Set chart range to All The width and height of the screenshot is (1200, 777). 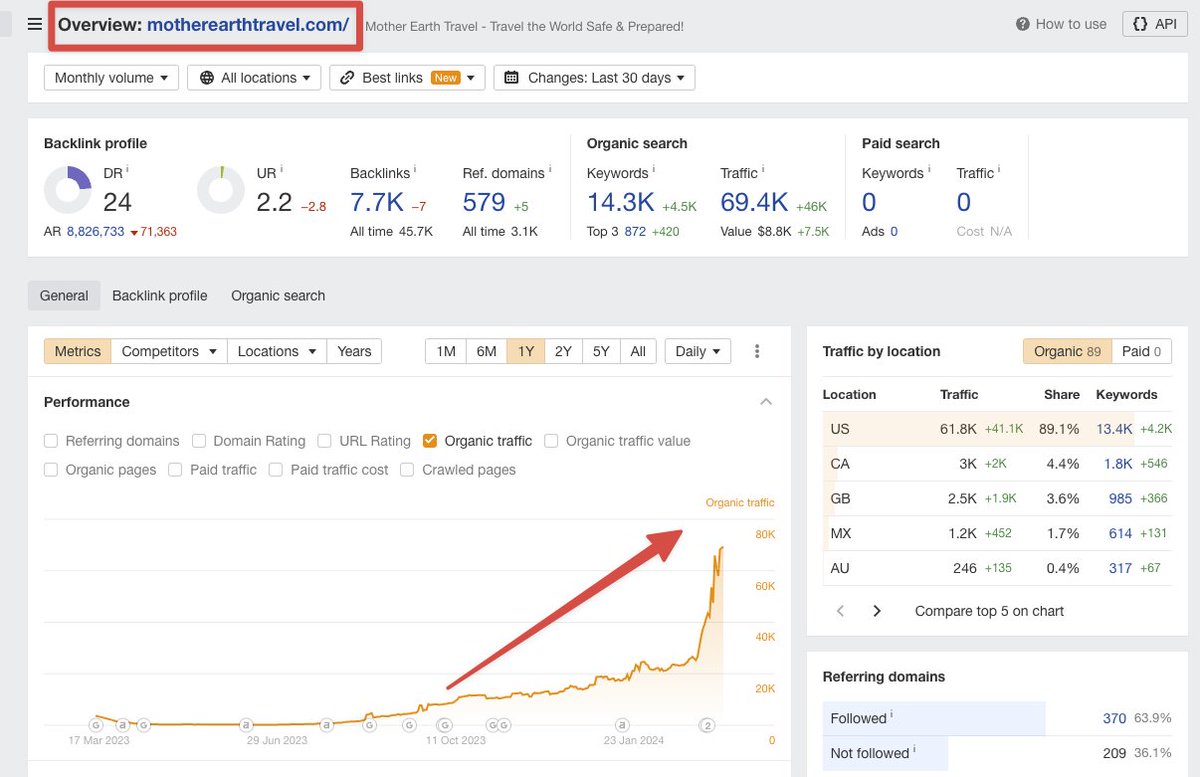click(x=638, y=351)
